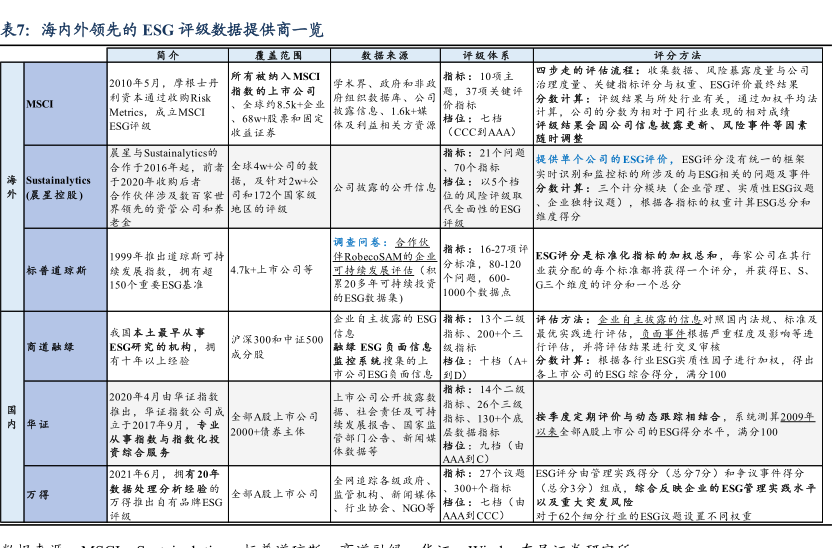Click the cell '1999年推出道琼斯可持续发展指数'

pos(168,270)
